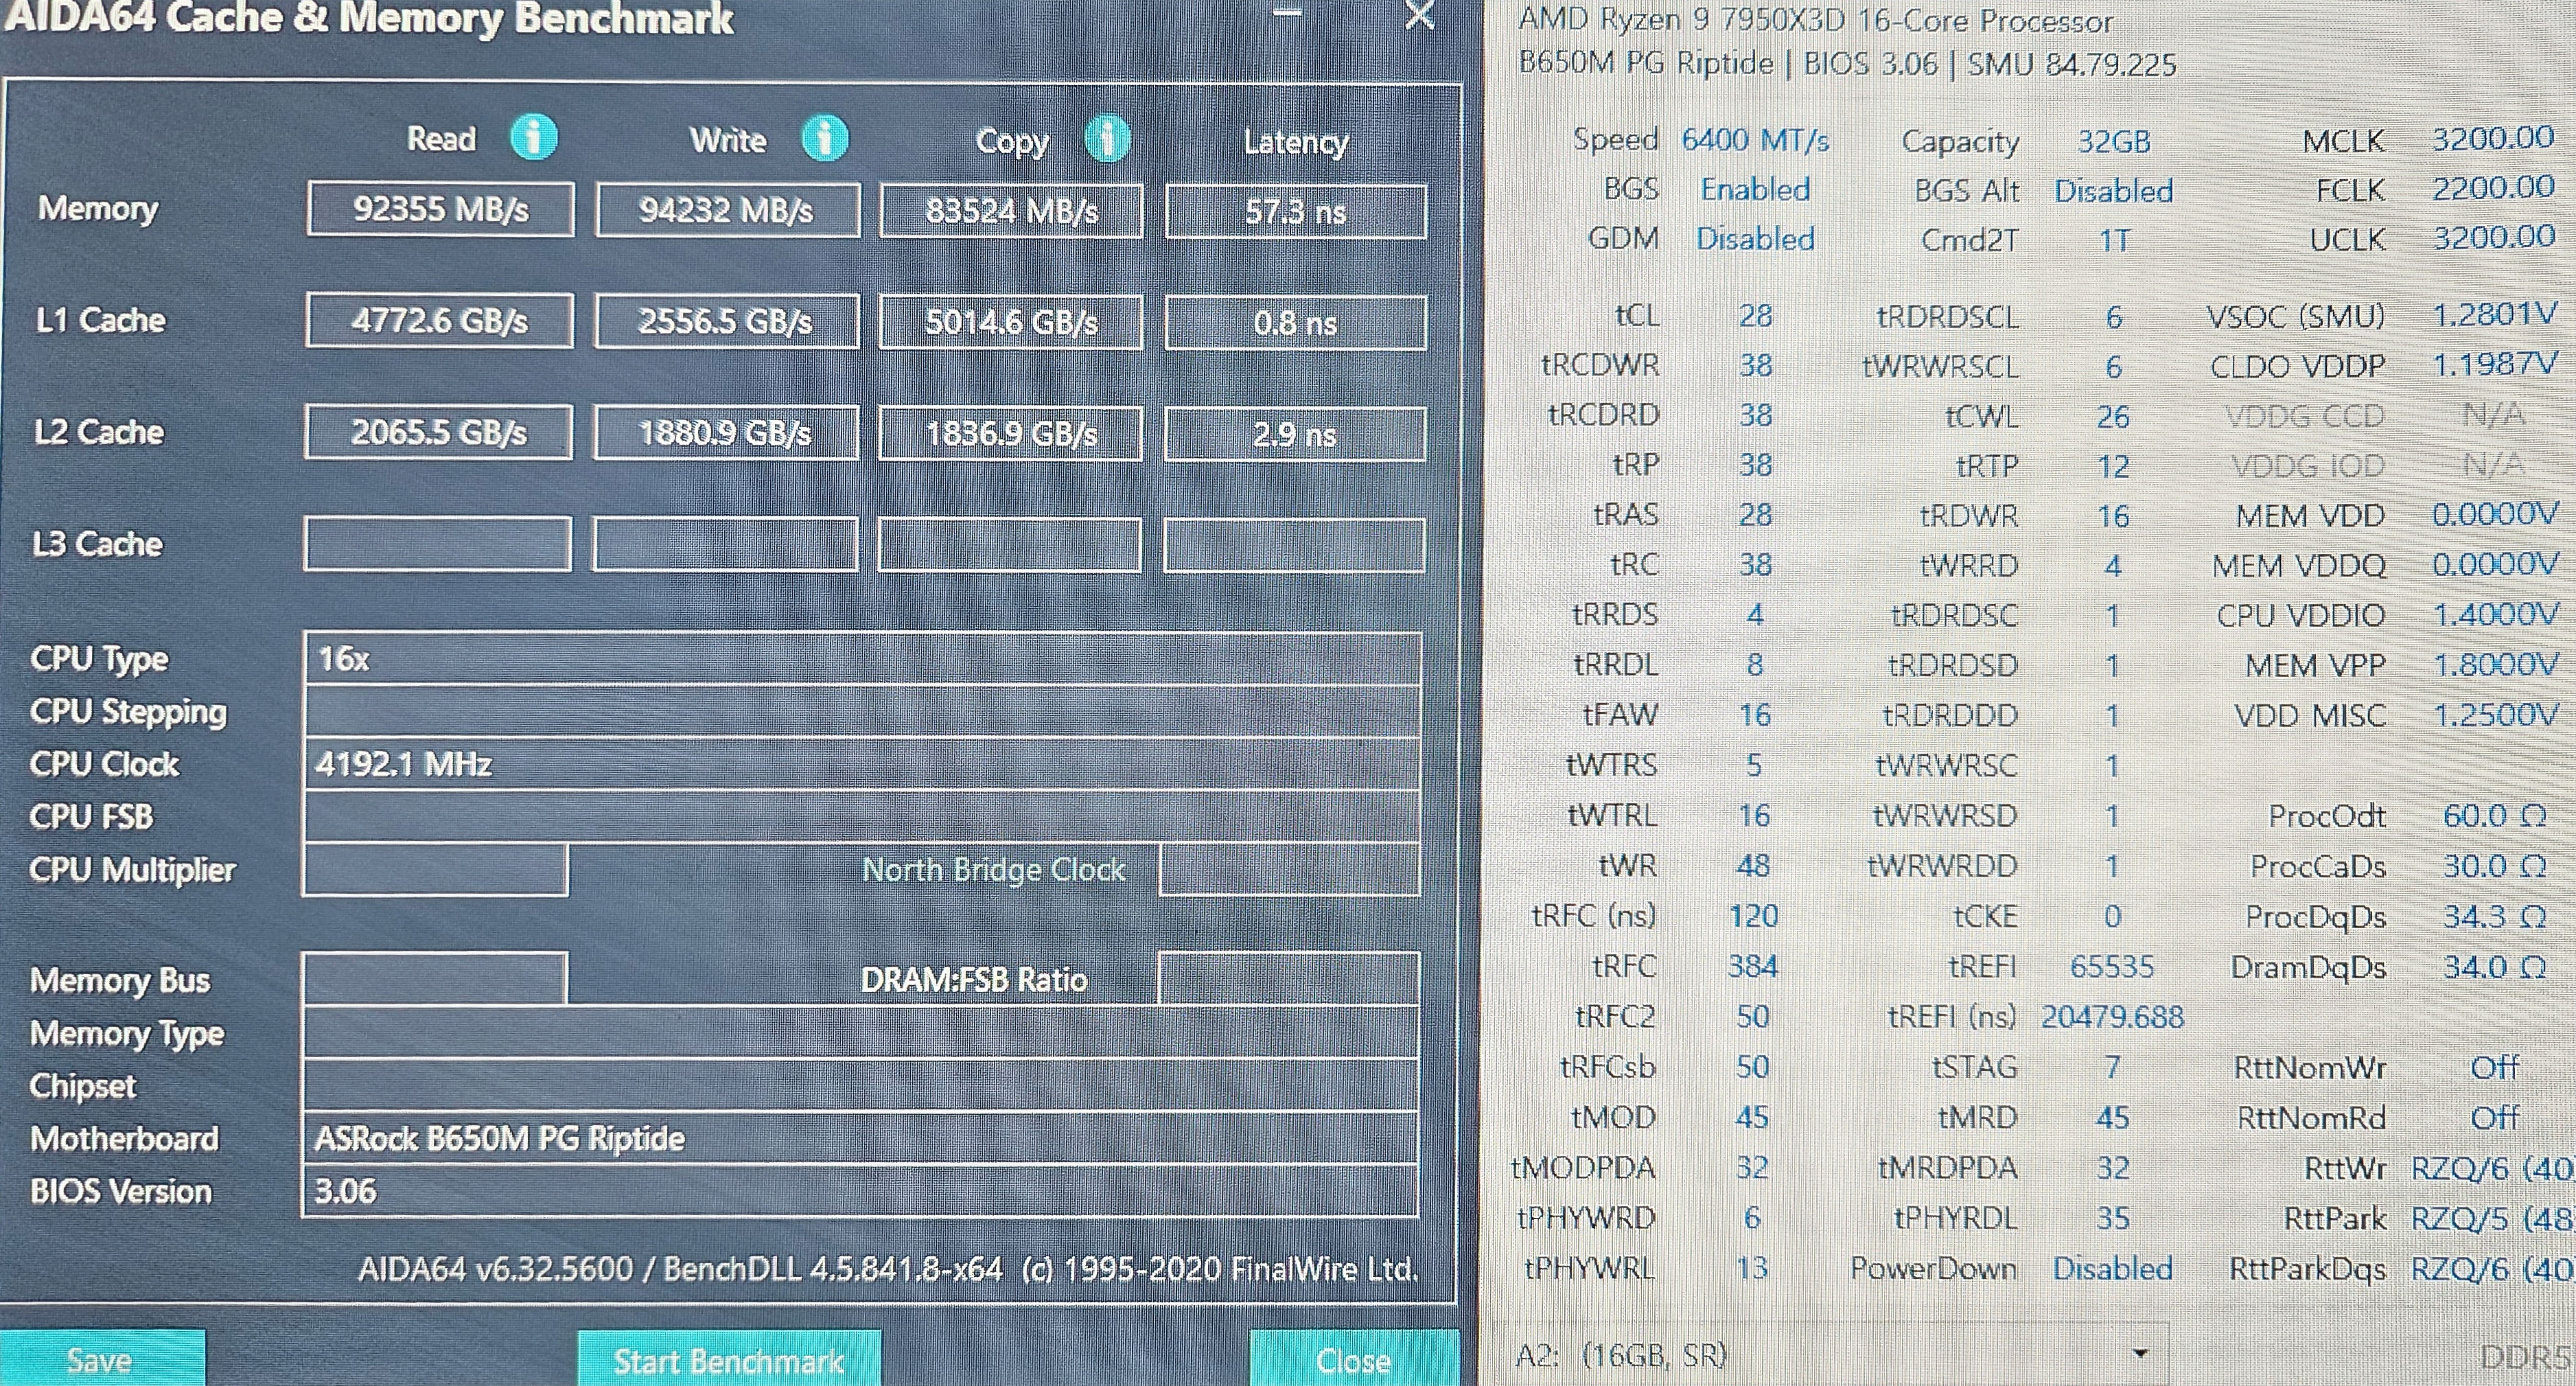Click BGS Alt value Disabled
This screenshot has height=1386, width=2576.
pyautogui.click(x=2113, y=191)
